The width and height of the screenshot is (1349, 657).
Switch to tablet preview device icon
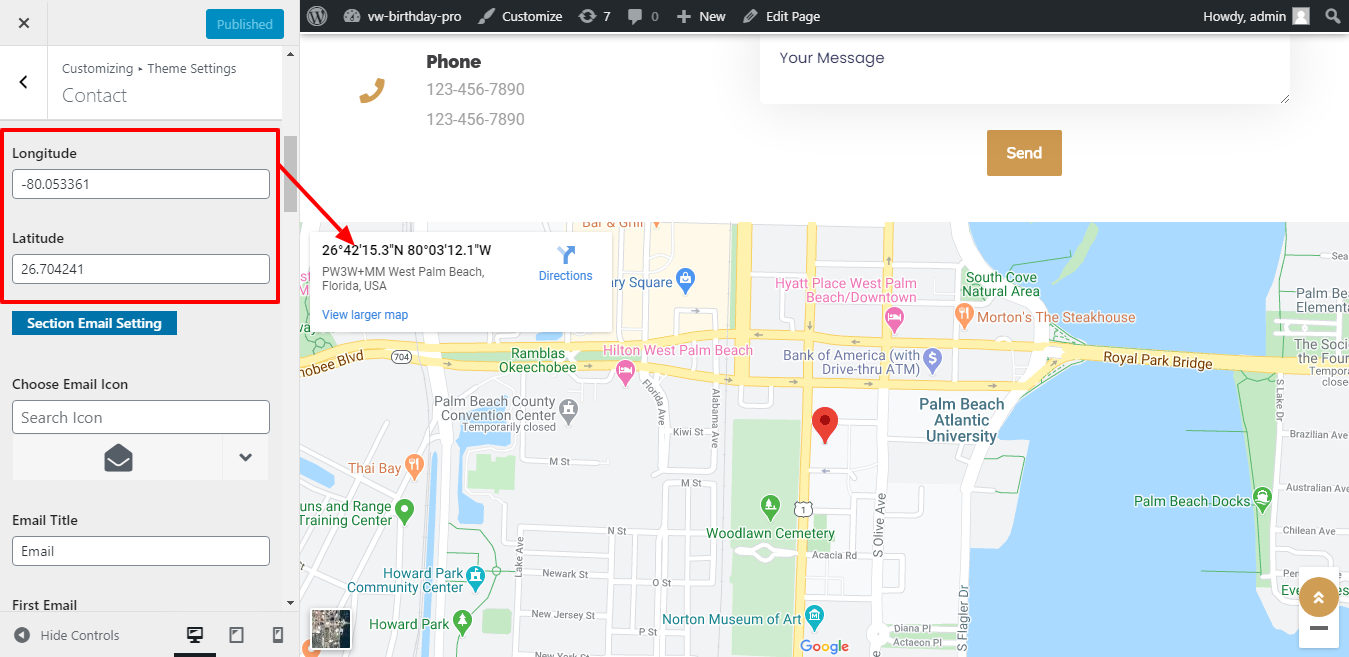coord(237,635)
